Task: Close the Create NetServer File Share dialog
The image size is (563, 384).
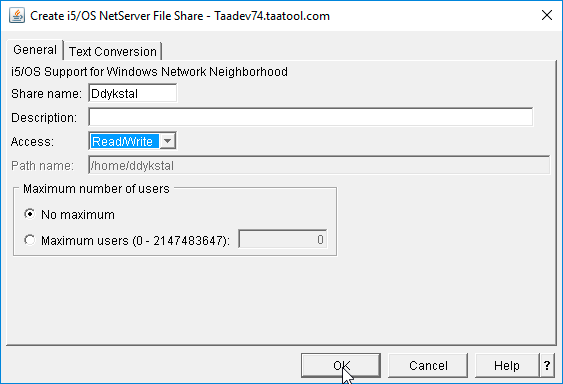Action: (546, 15)
